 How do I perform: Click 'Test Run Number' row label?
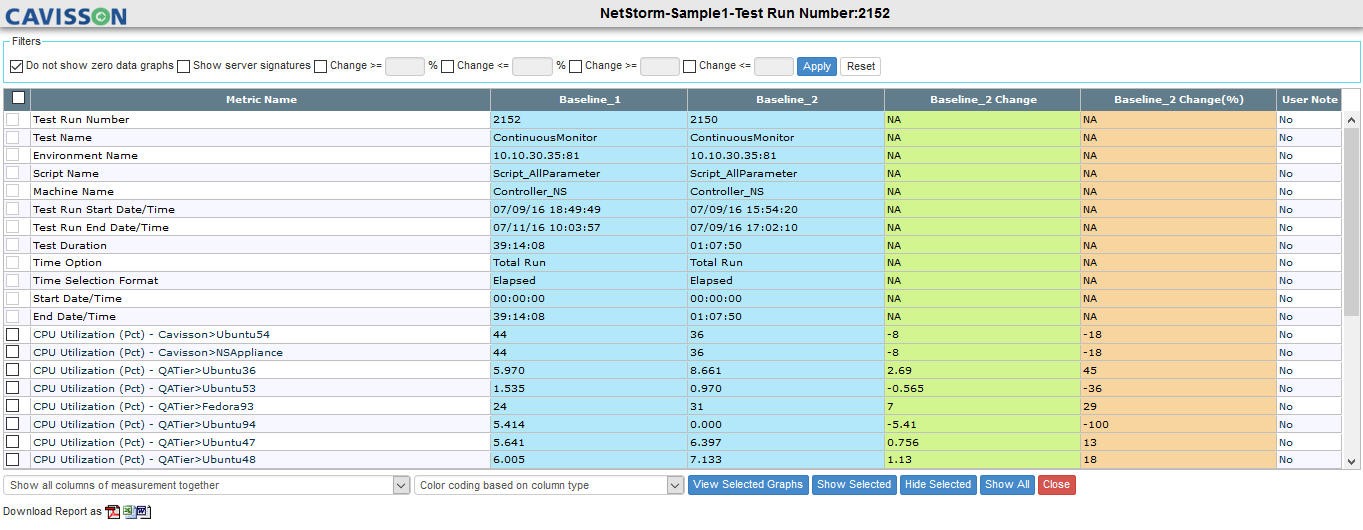tap(81, 119)
